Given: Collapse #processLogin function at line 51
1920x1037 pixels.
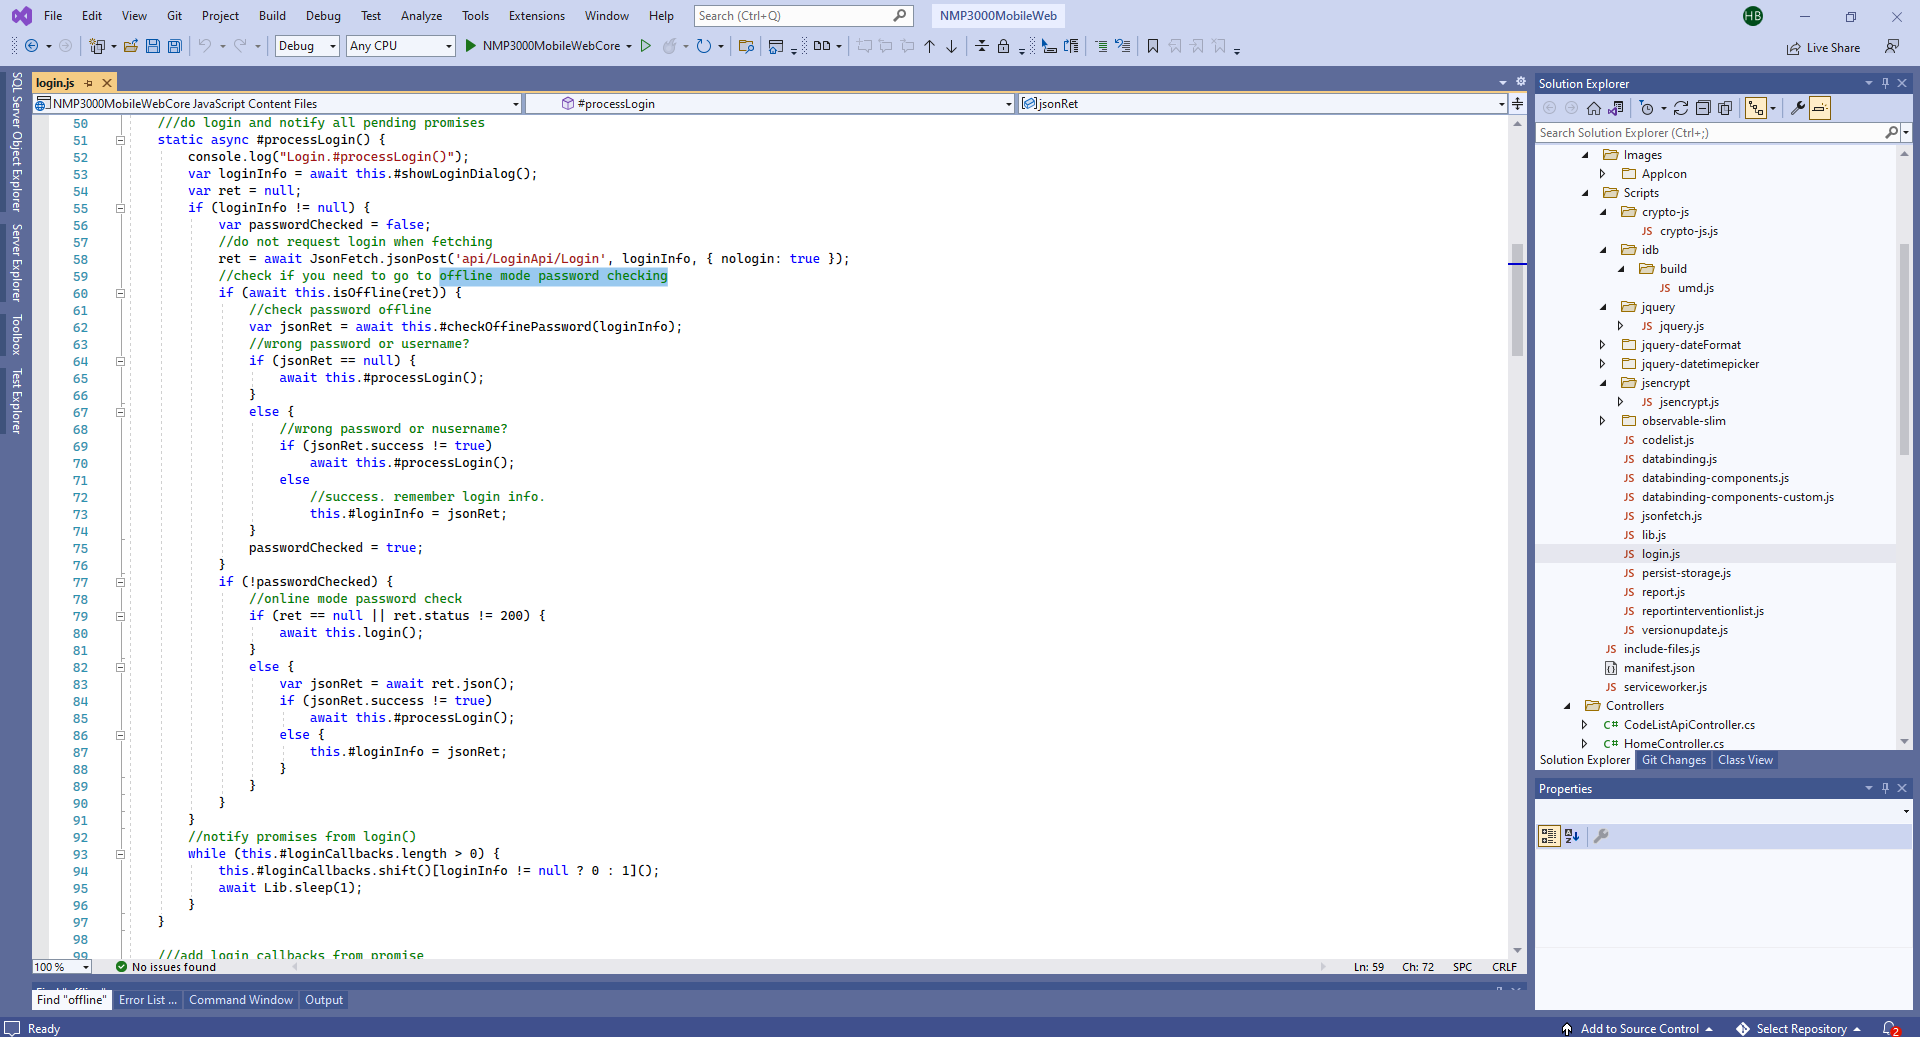Looking at the screenshot, I should pos(120,141).
